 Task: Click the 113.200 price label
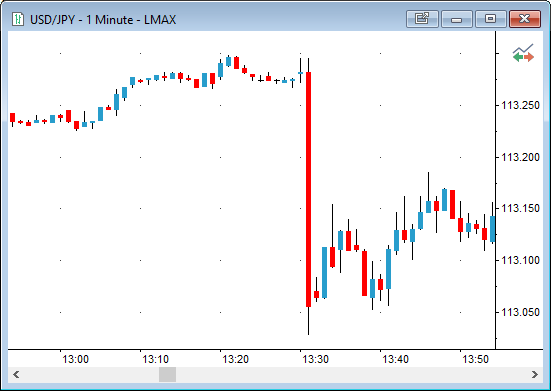coord(520,157)
